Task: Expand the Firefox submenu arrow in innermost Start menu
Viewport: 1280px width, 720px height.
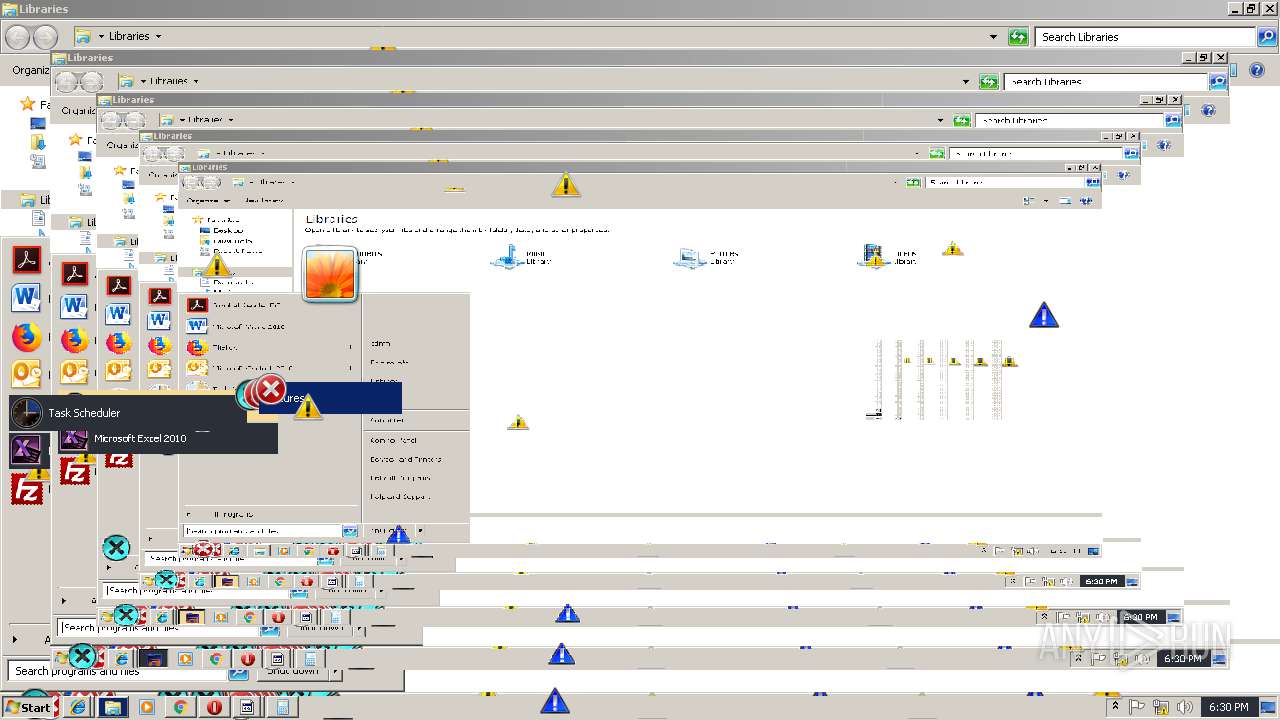Action: 350,347
